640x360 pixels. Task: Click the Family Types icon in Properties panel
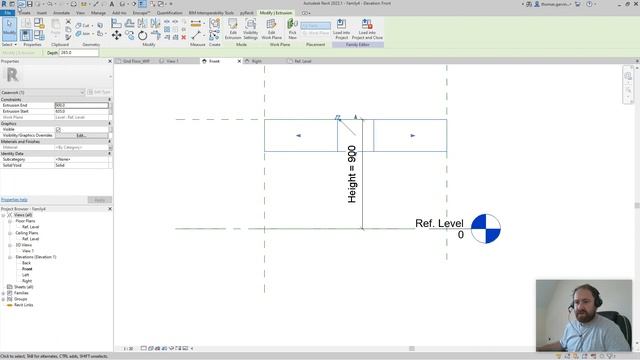coord(39,36)
